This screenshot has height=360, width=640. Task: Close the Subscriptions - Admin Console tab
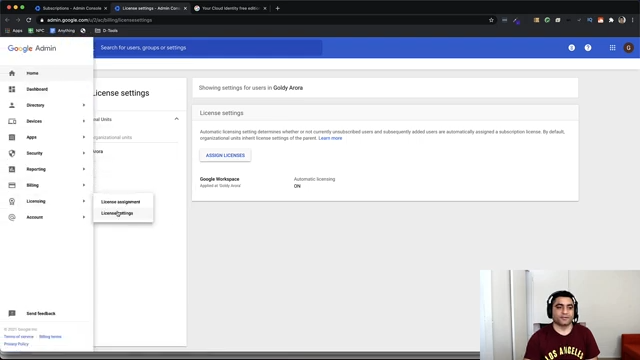click(105, 8)
